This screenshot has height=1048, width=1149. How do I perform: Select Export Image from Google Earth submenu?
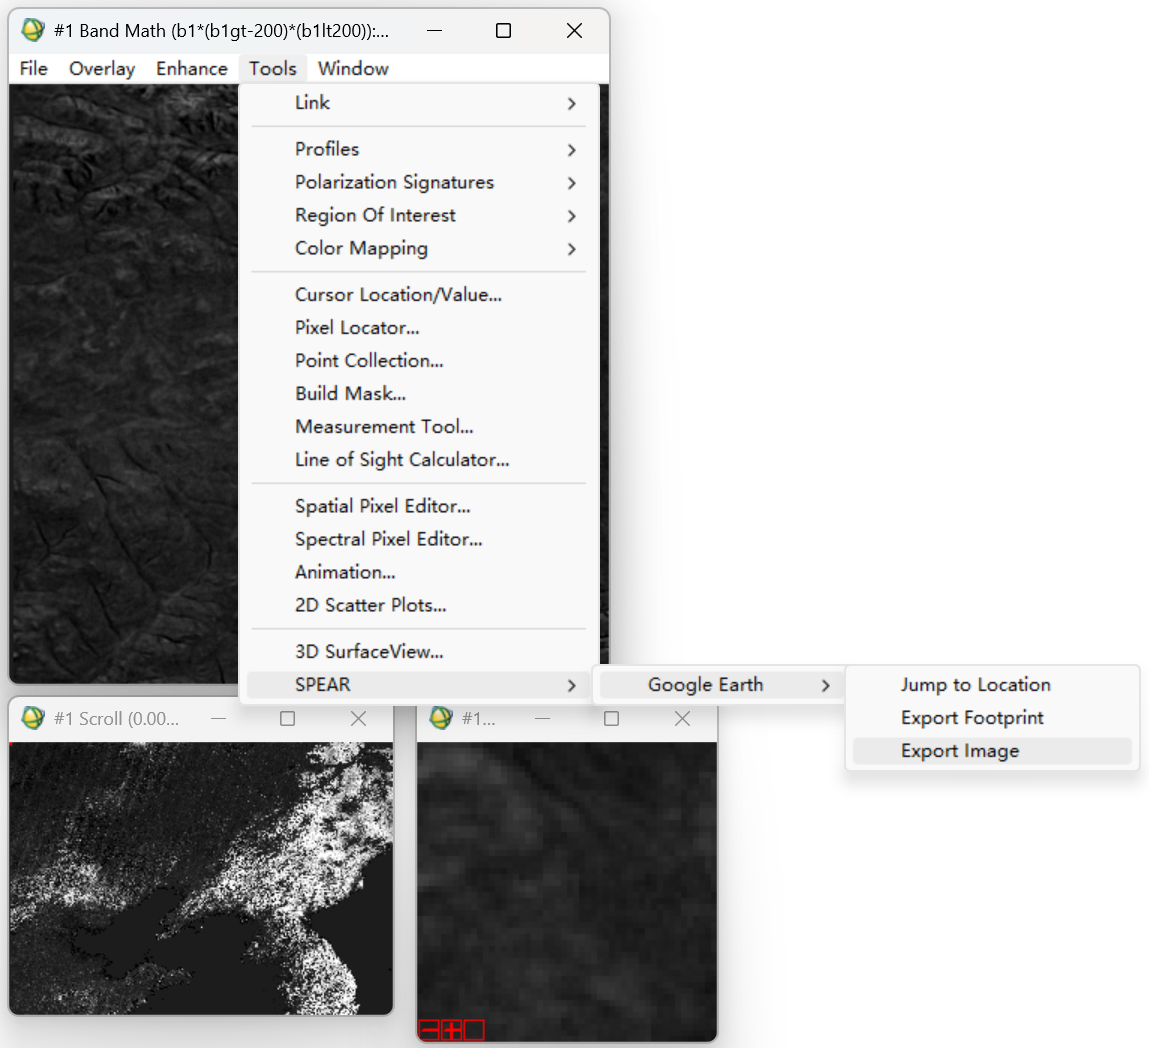959,750
